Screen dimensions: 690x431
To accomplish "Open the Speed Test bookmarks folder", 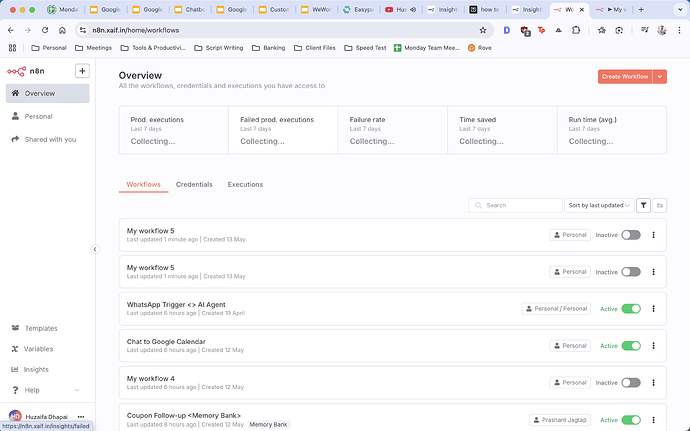I will (365, 48).
